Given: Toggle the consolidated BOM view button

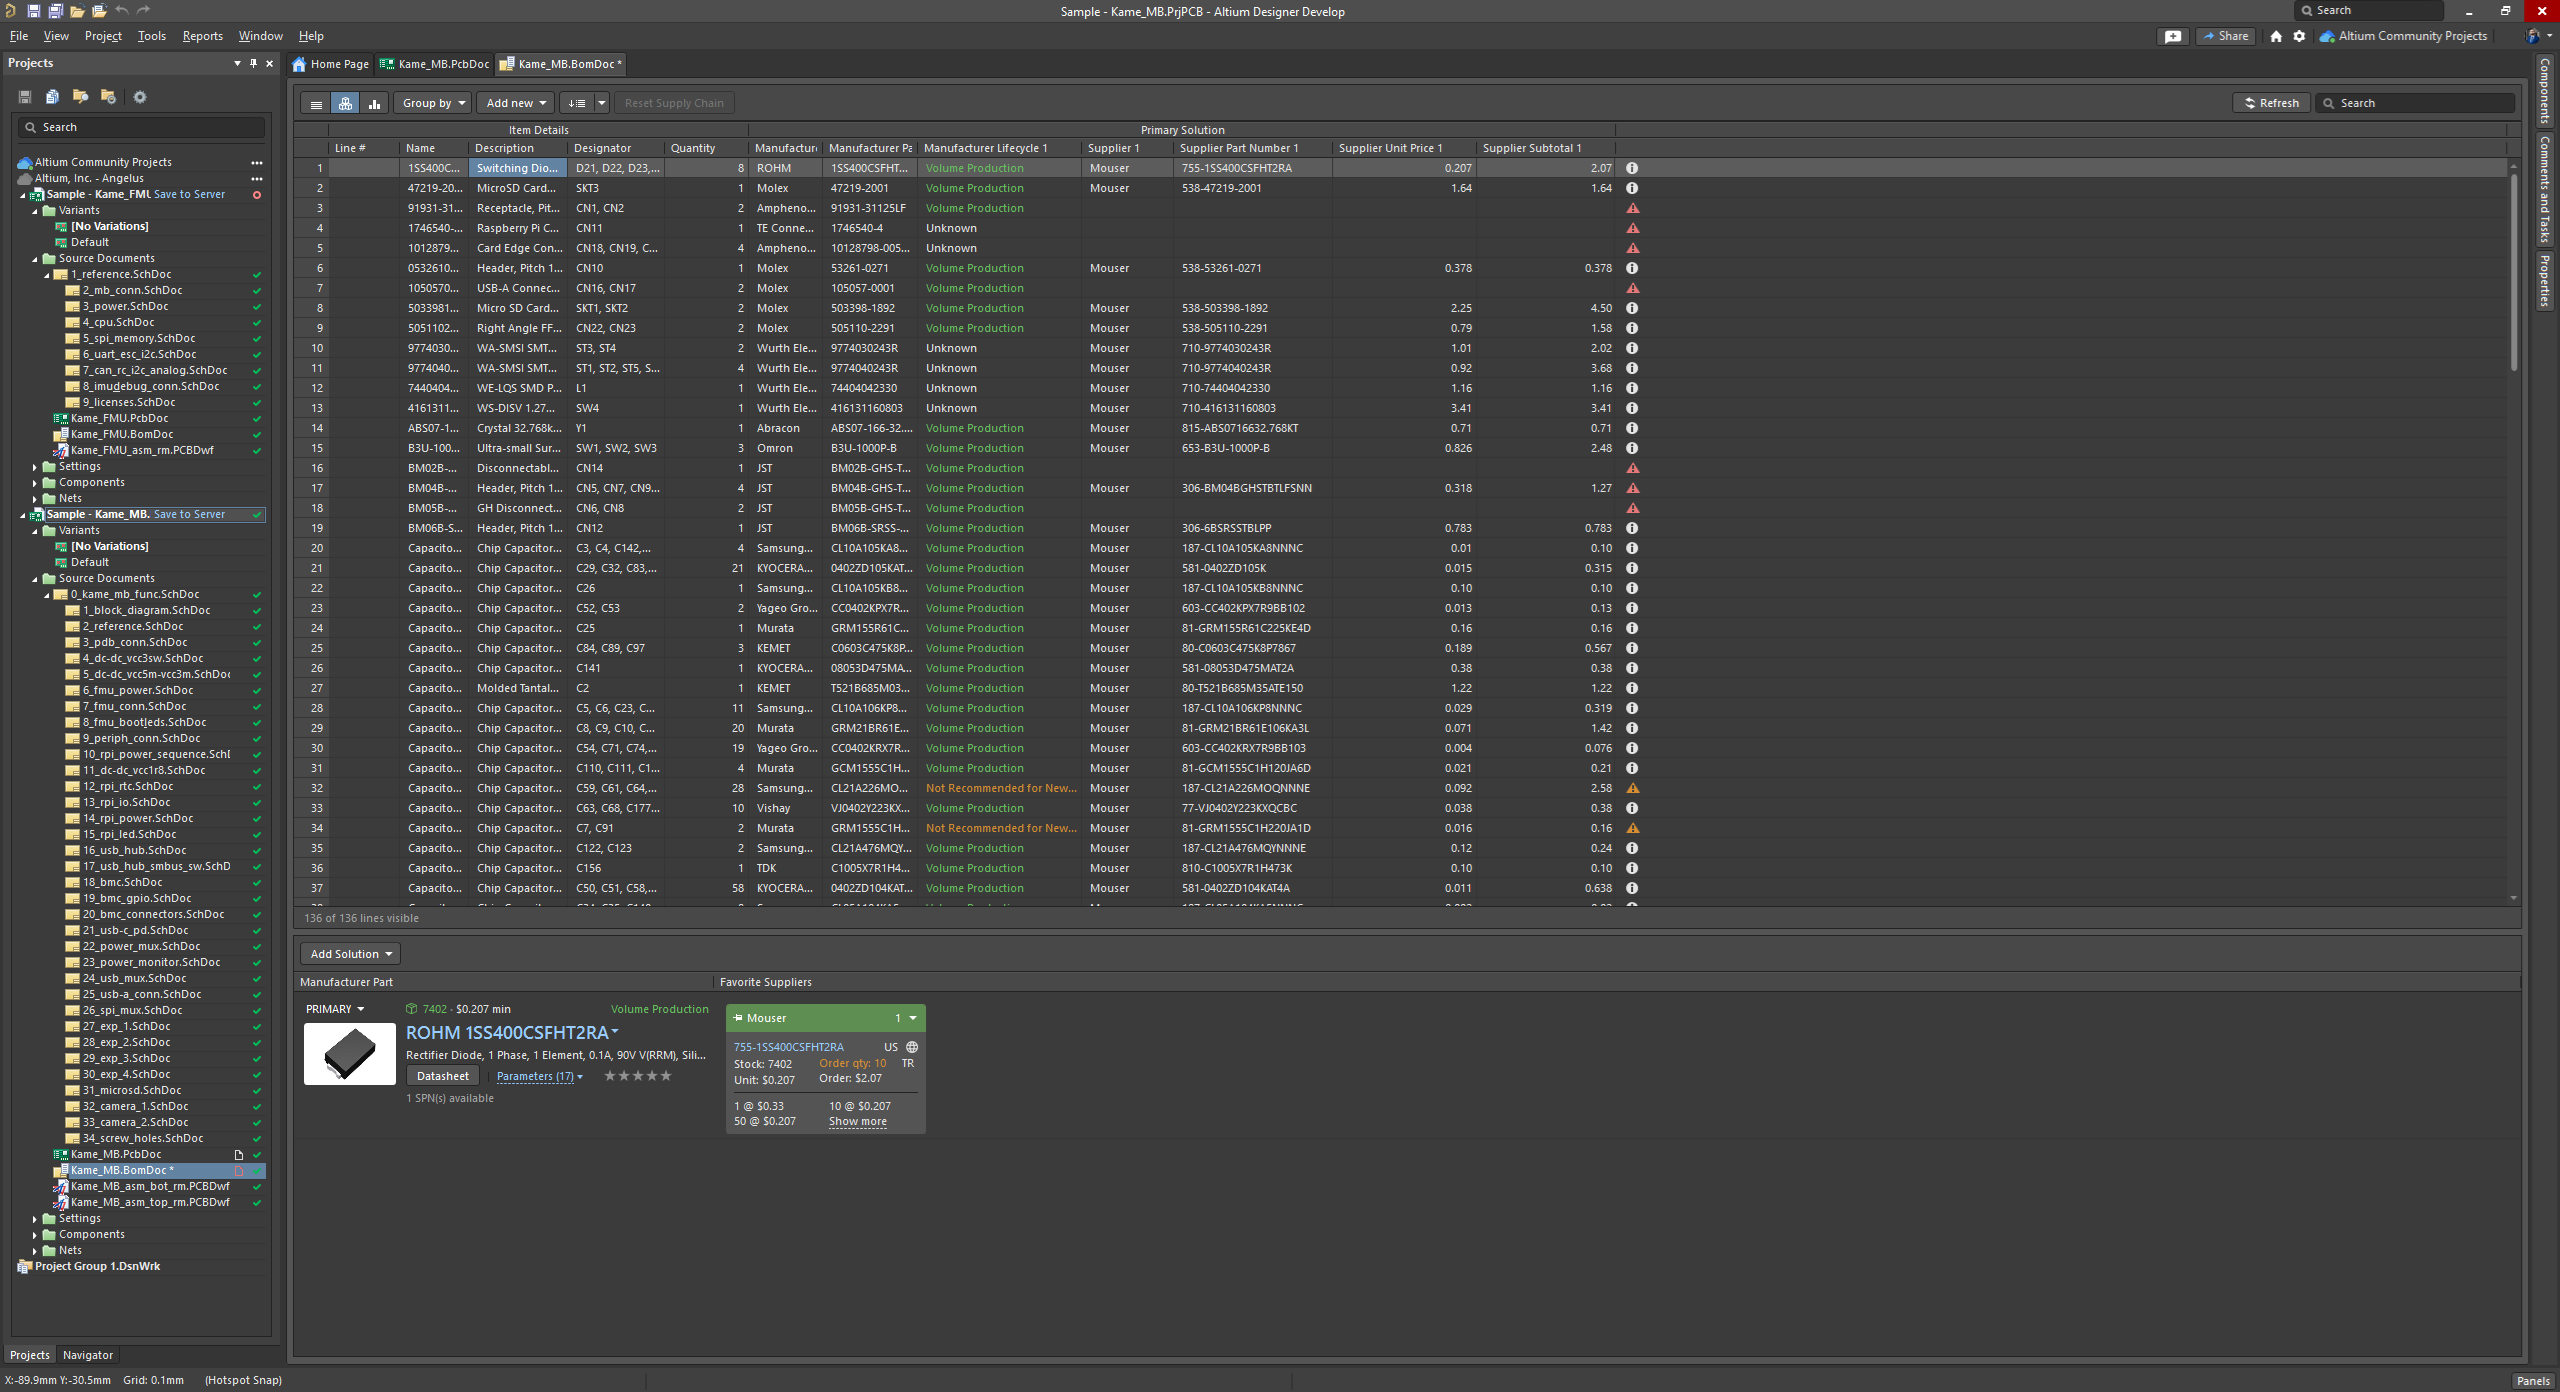Looking at the screenshot, I should pos(345,103).
